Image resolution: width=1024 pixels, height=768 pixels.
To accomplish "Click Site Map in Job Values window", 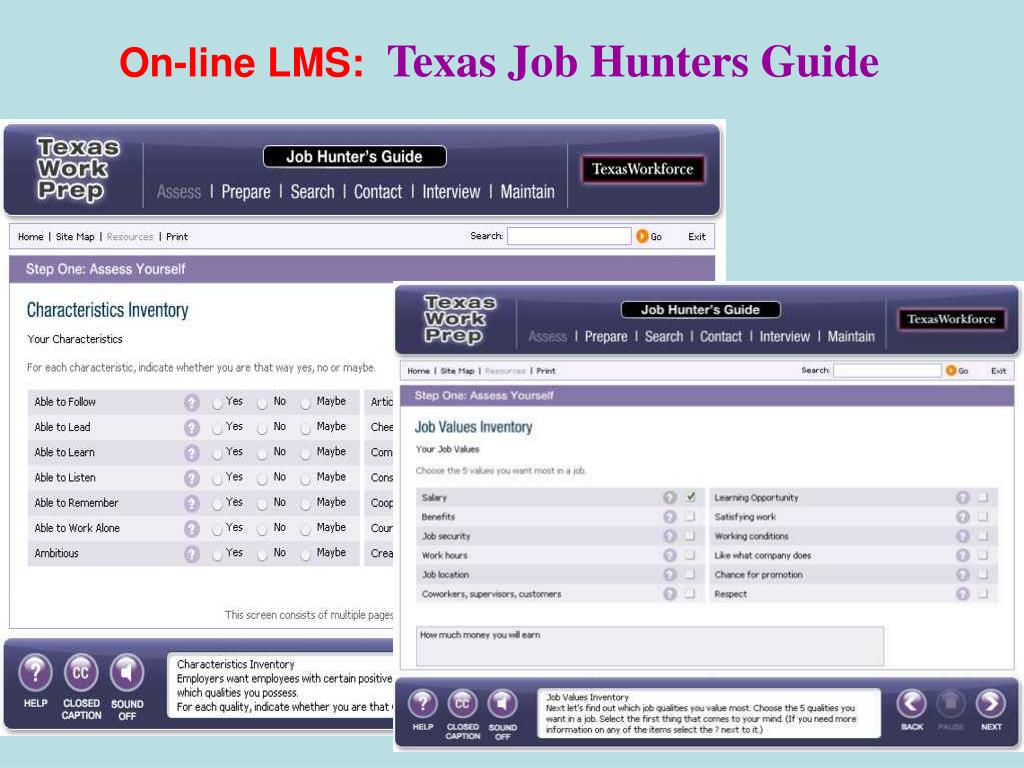I will (457, 371).
